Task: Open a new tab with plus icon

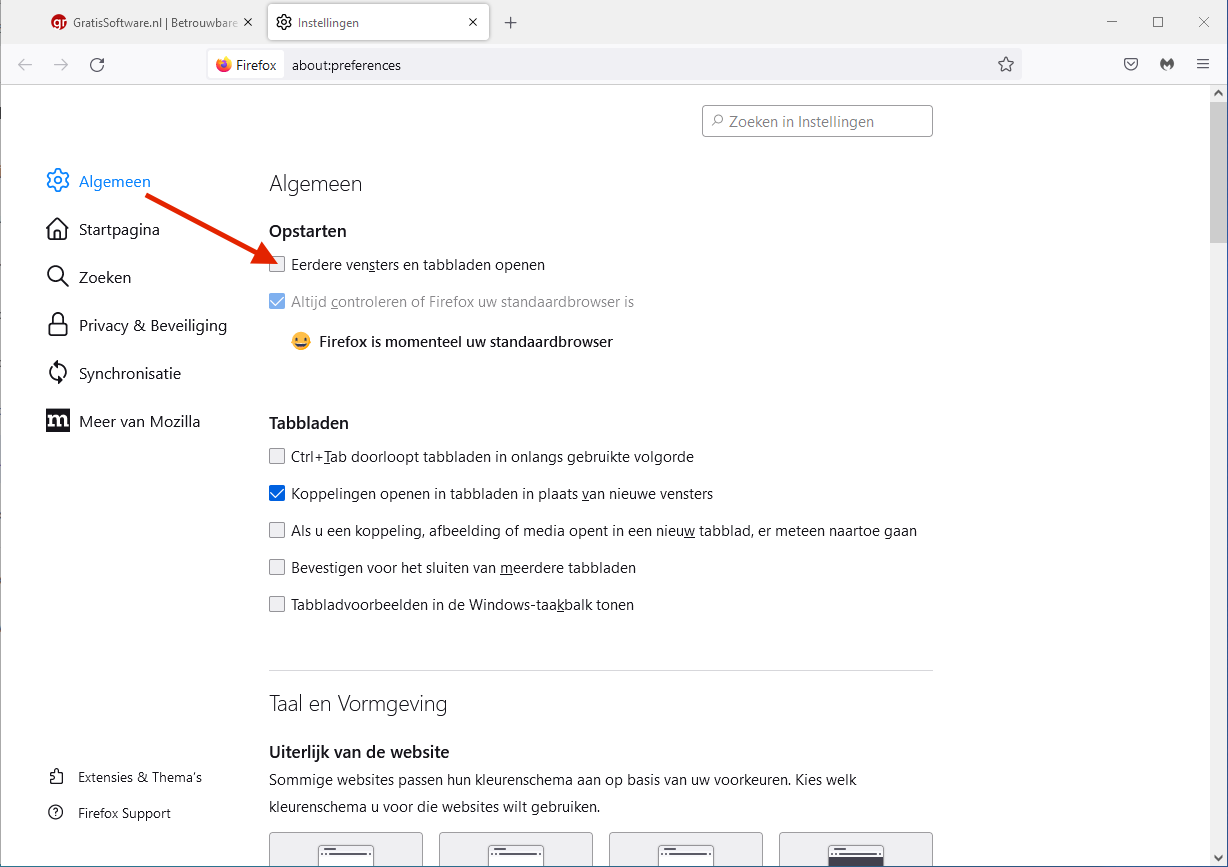Action: [511, 23]
